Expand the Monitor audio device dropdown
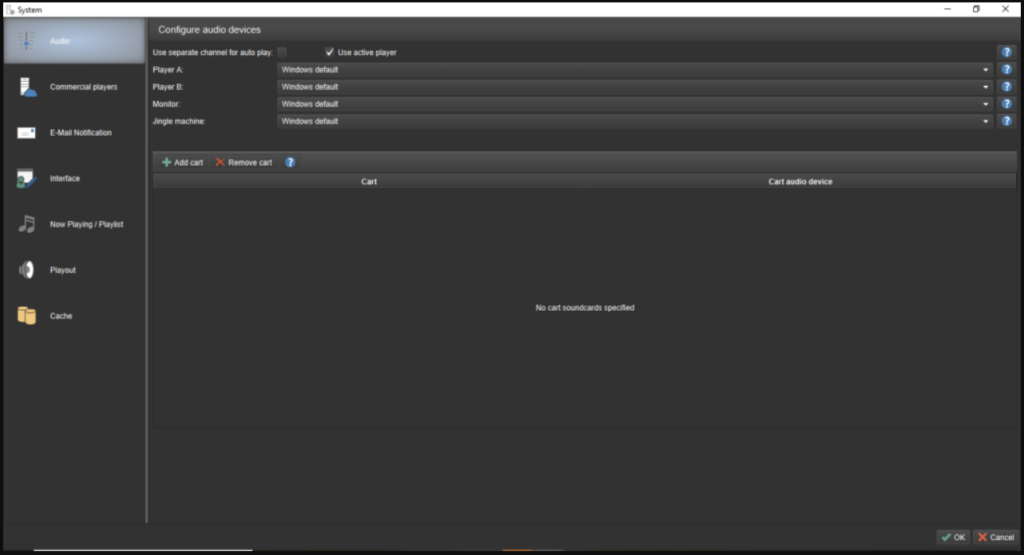1024x555 pixels. [985, 104]
